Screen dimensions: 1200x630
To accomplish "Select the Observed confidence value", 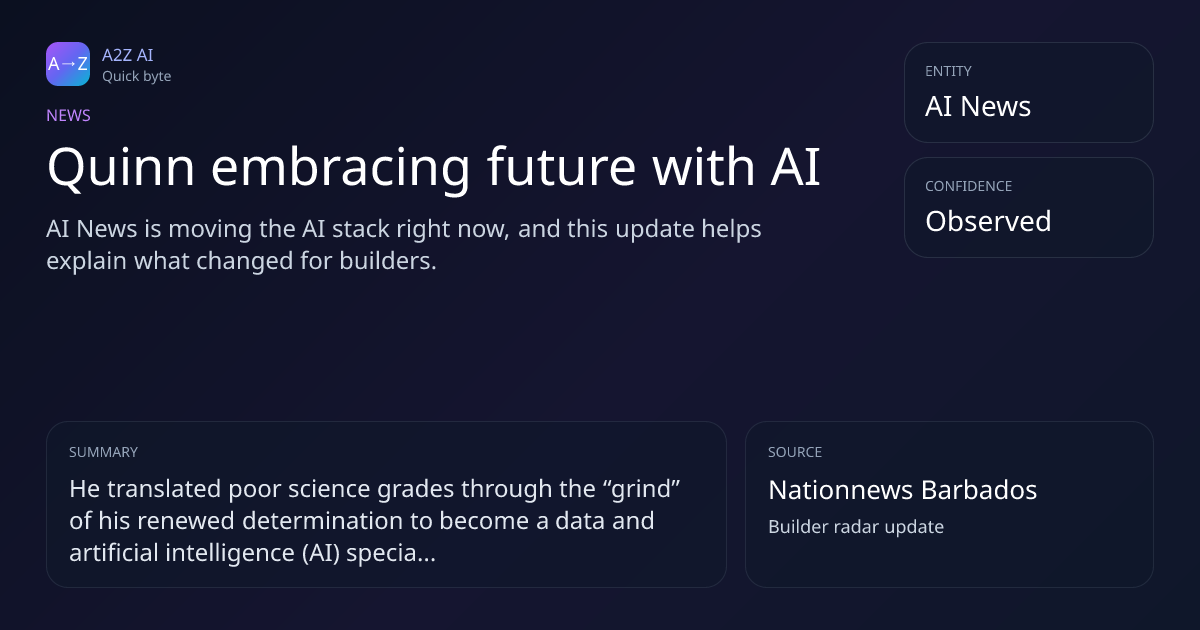I will point(988,221).
